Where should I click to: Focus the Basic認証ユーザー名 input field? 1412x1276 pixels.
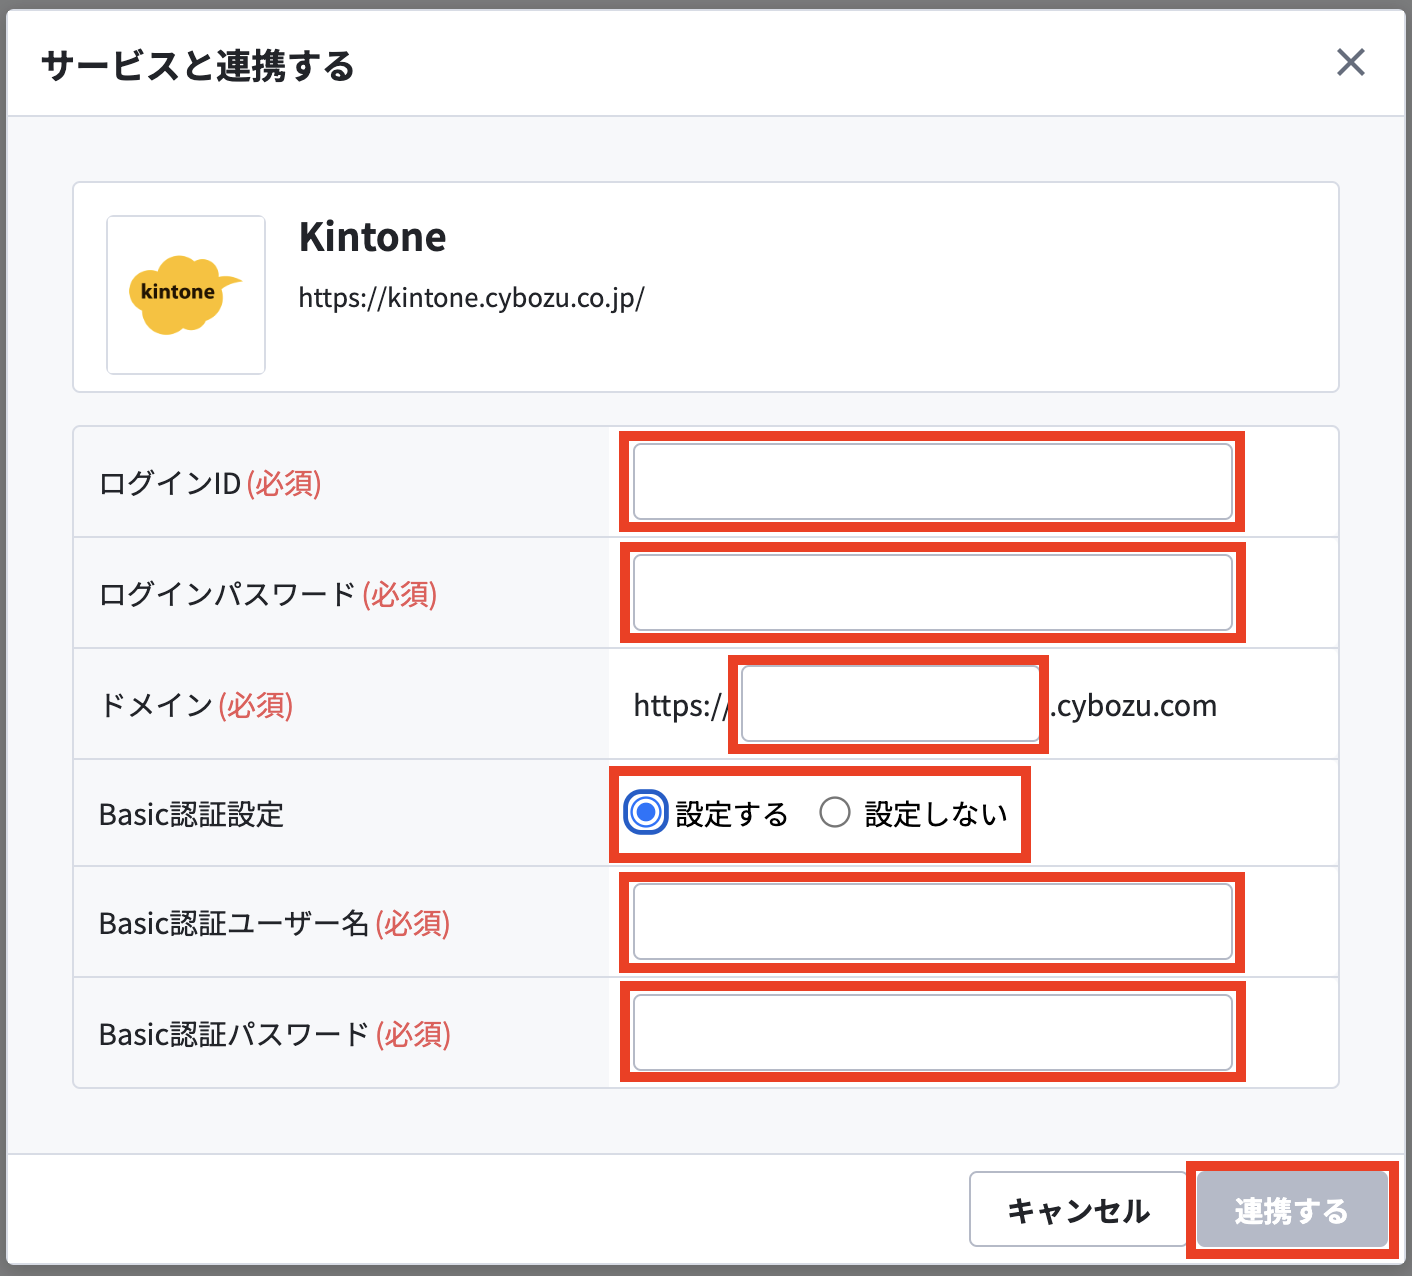pos(932,922)
